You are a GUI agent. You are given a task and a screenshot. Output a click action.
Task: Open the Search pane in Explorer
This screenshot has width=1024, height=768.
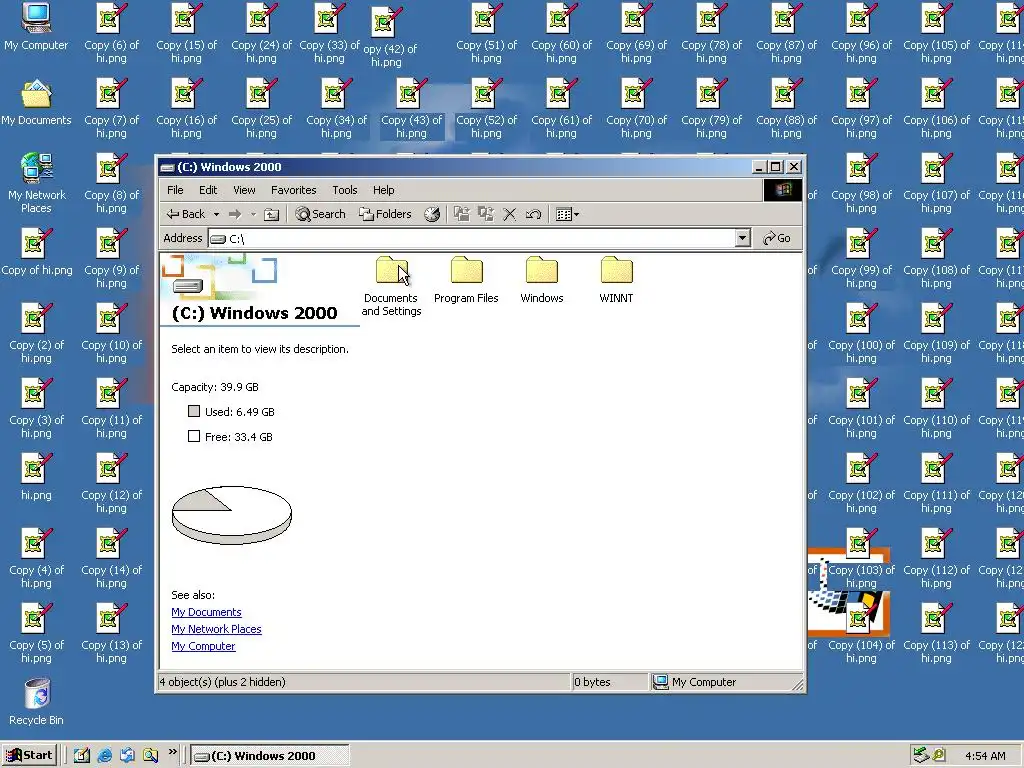coord(320,214)
